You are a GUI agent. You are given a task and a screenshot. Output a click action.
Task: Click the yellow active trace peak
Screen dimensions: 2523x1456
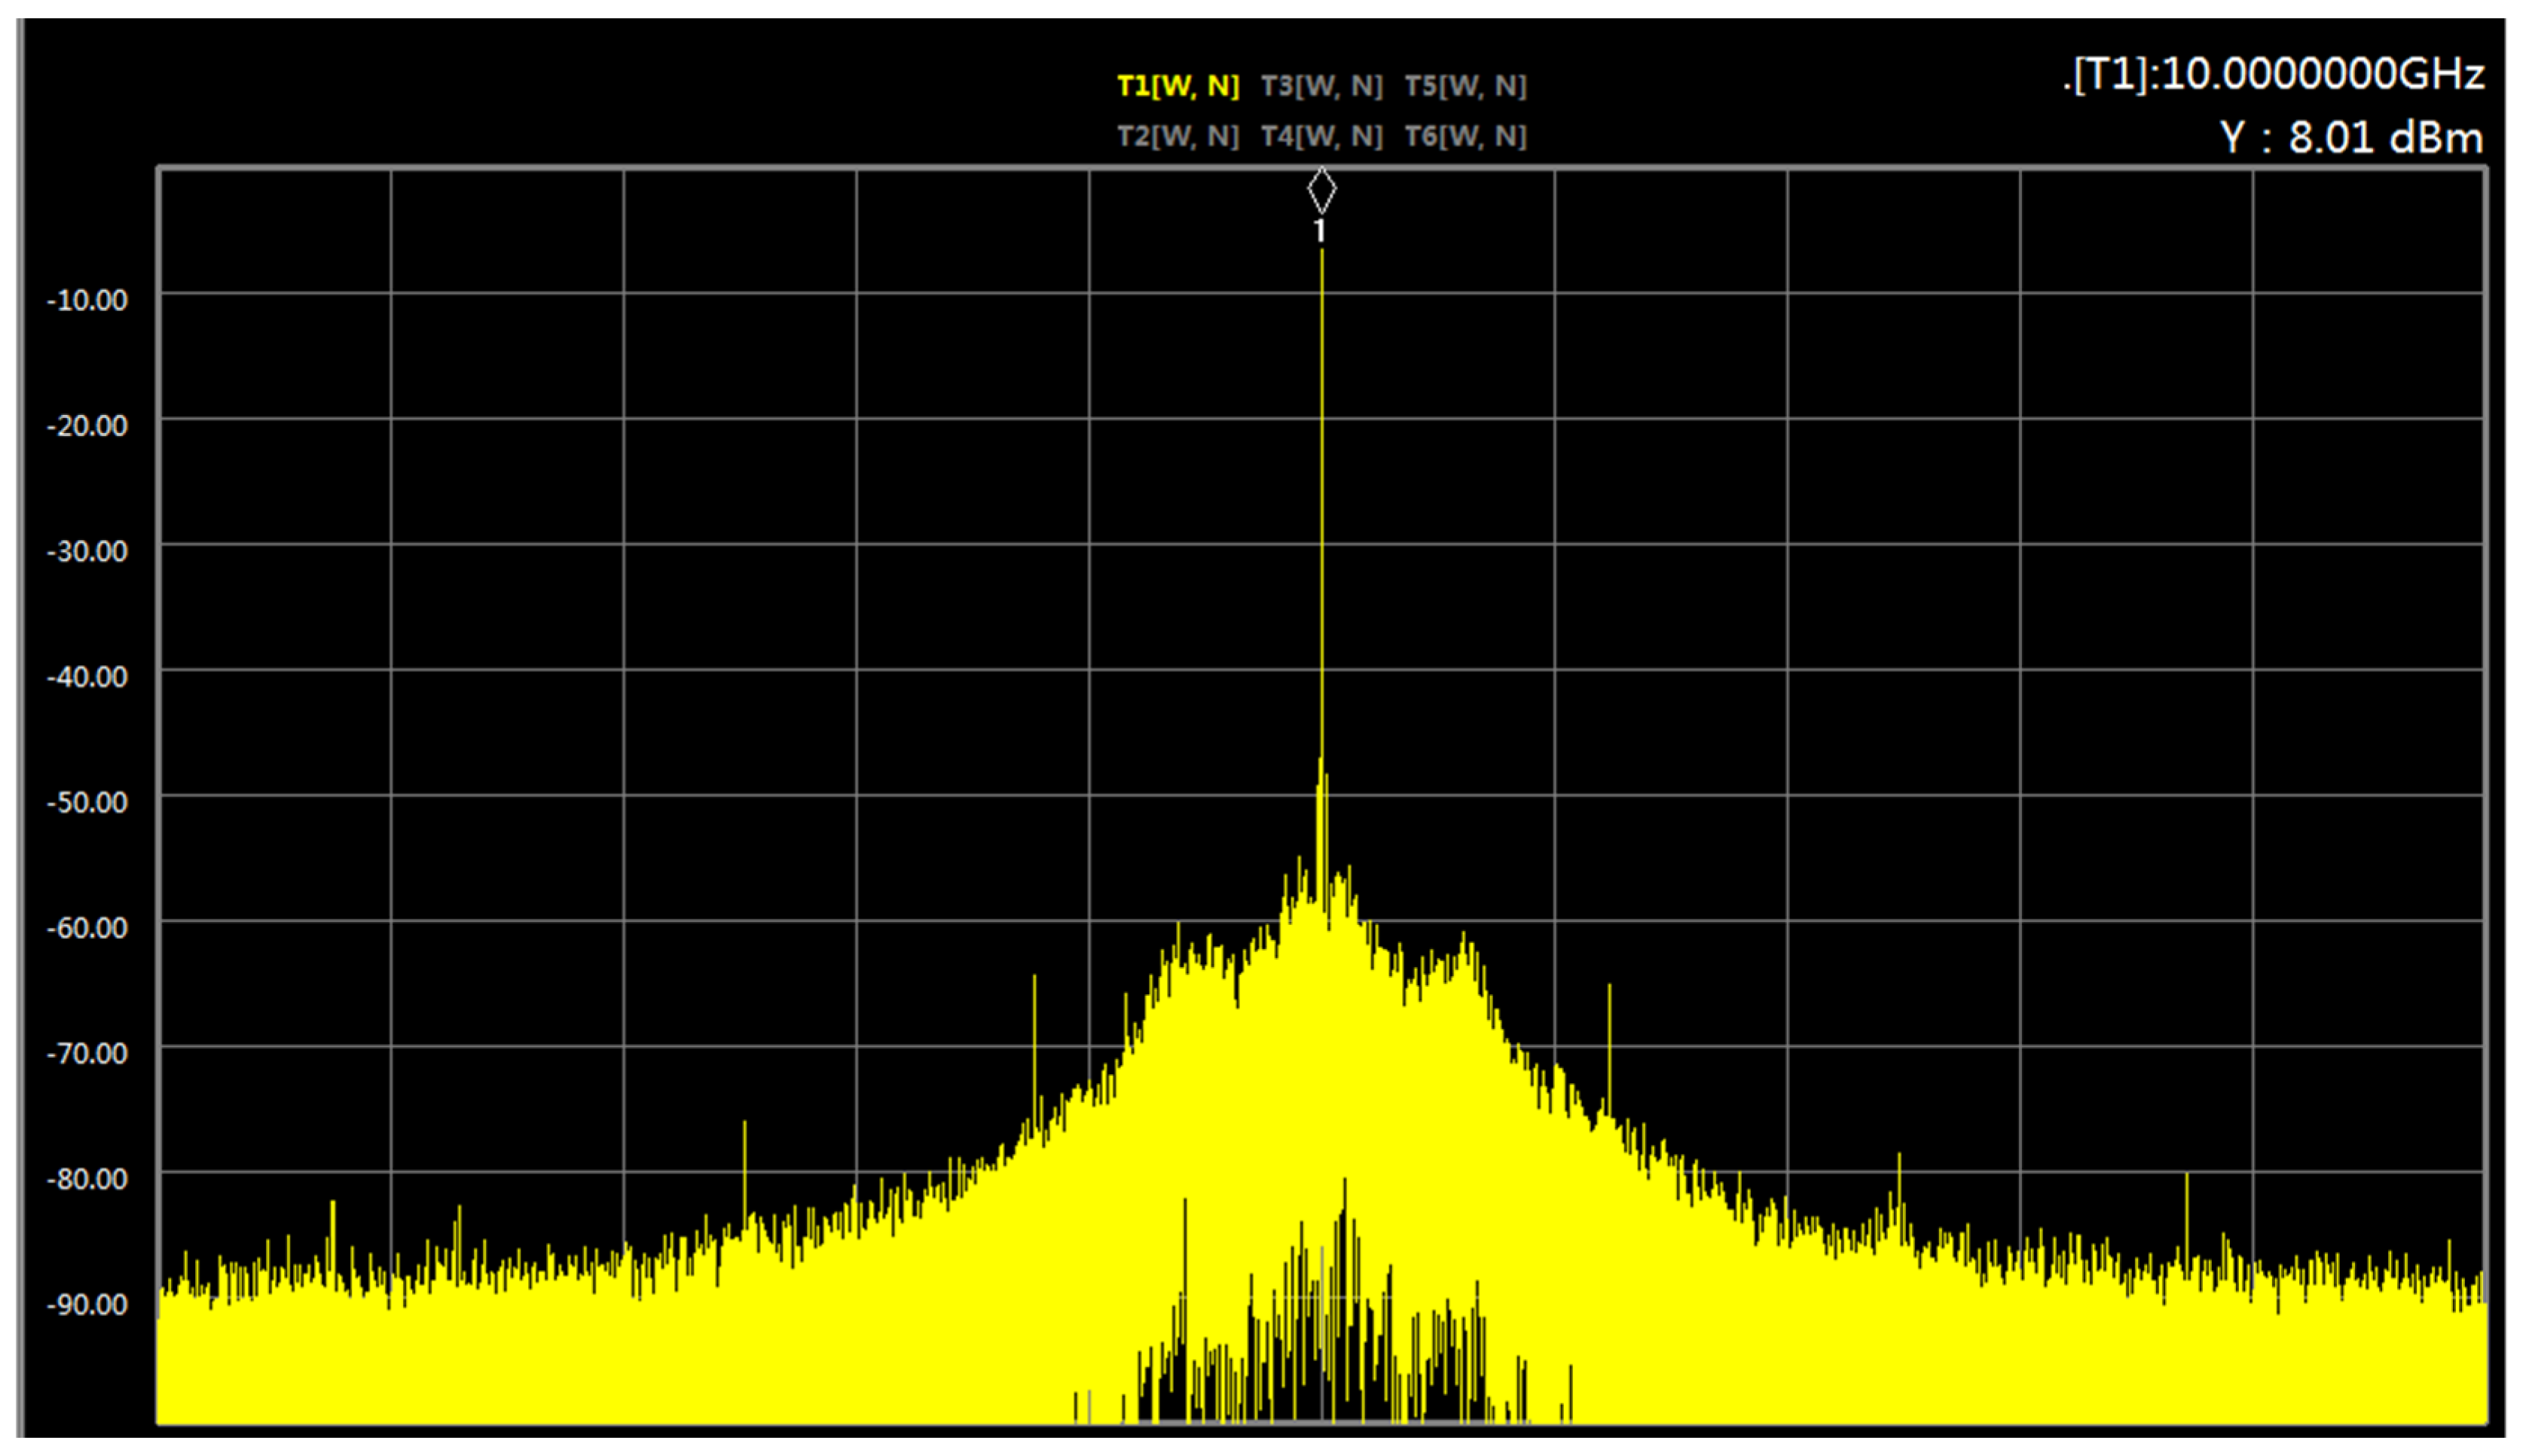pyautogui.click(x=1322, y=255)
